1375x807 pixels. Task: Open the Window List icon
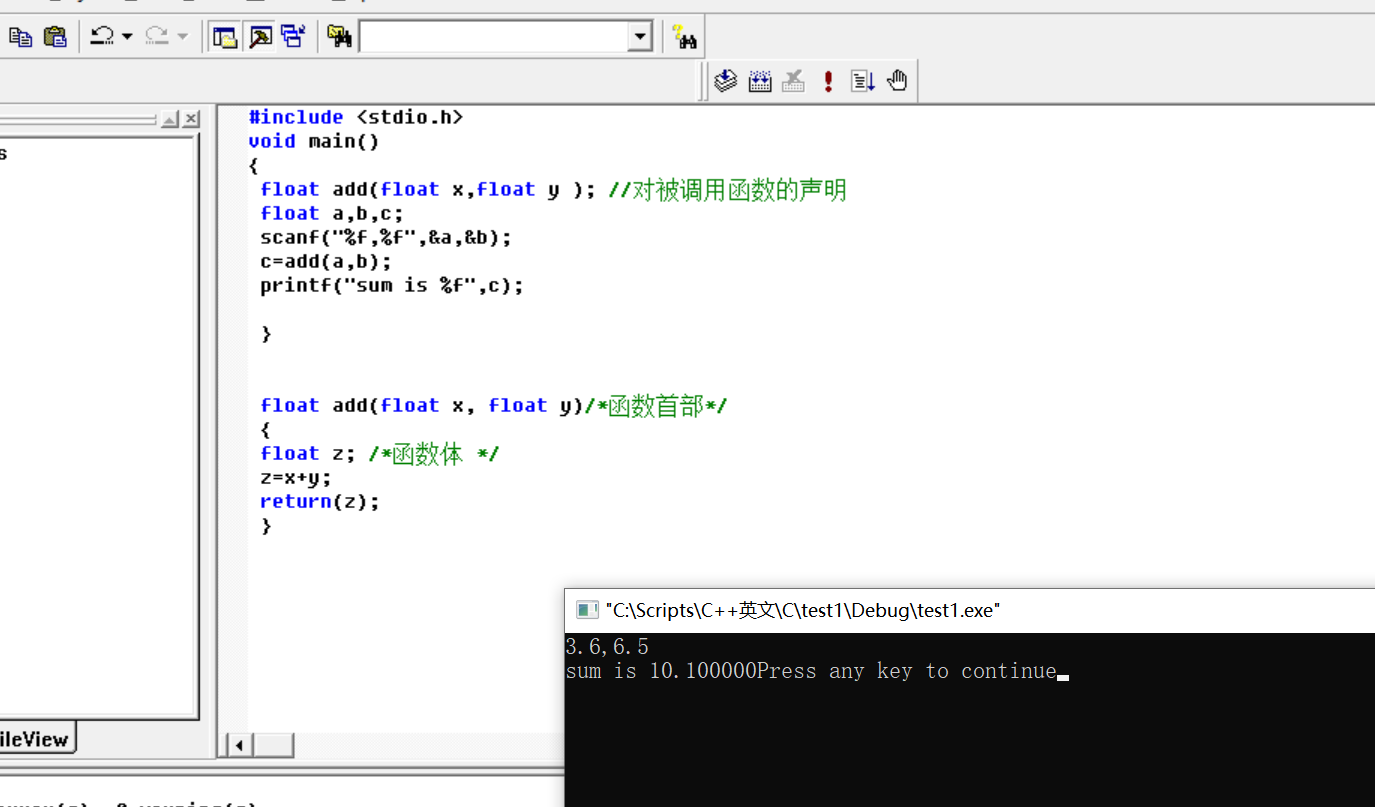coord(293,37)
